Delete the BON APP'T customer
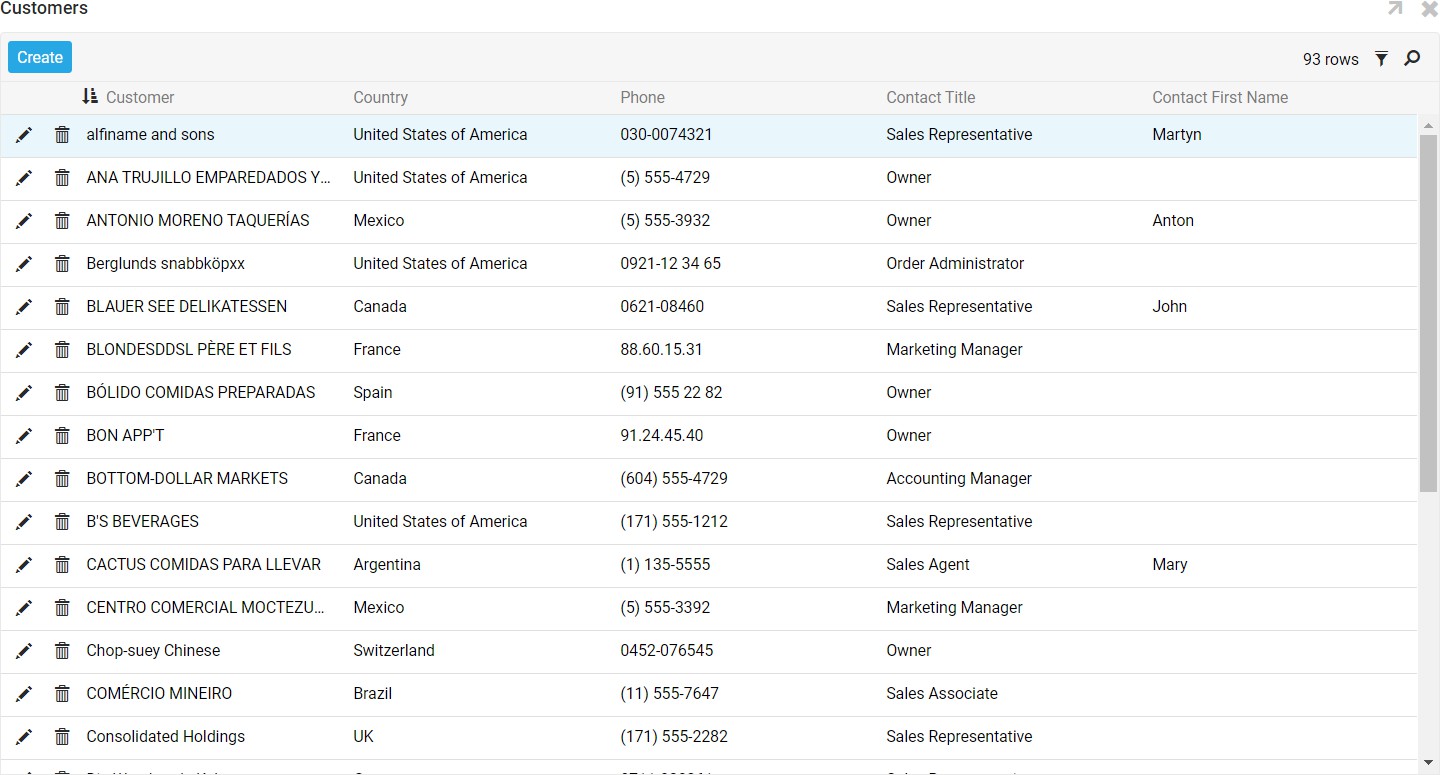Viewport: 1440px width, 775px height. coord(62,436)
